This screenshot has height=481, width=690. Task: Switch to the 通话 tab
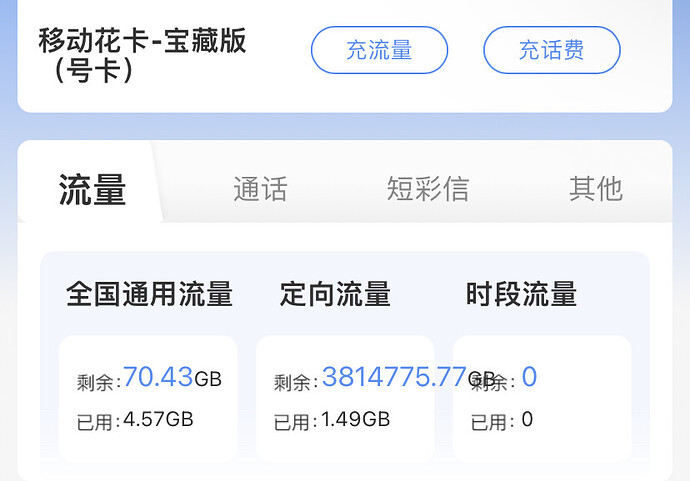[x=260, y=189]
